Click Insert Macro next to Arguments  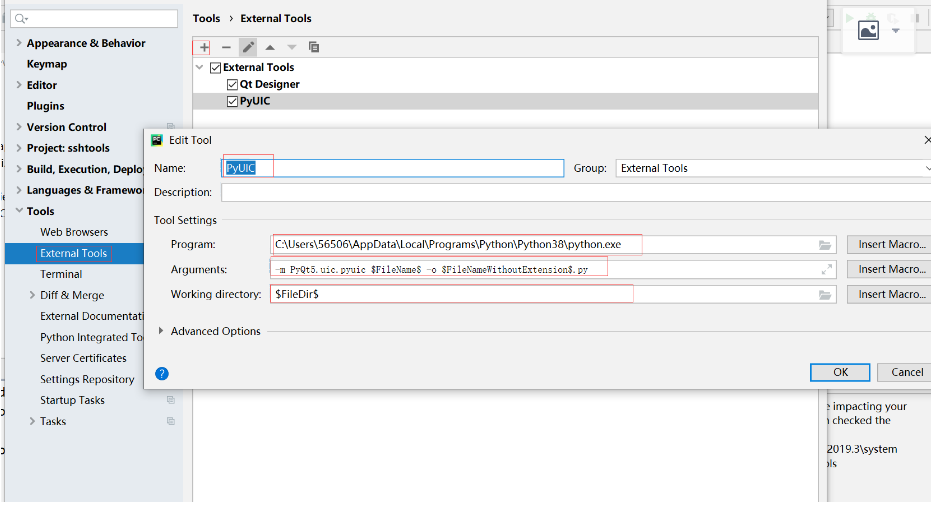[891, 270]
